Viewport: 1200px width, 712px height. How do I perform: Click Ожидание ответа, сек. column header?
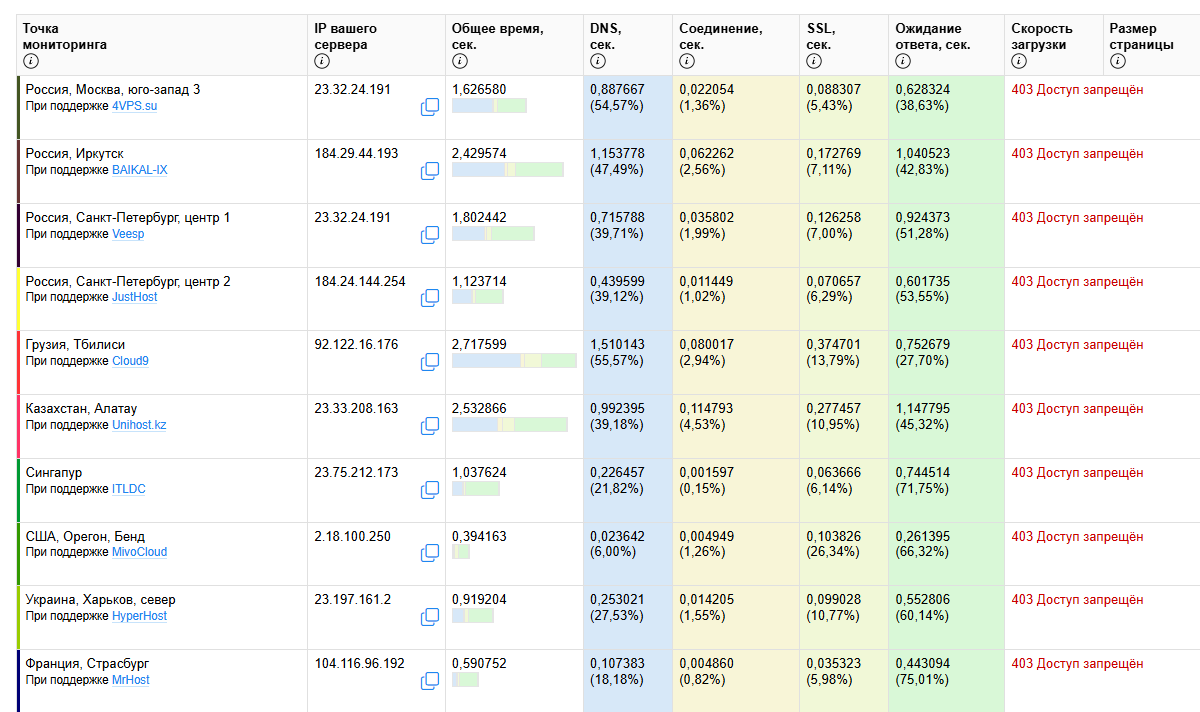coord(932,37)
